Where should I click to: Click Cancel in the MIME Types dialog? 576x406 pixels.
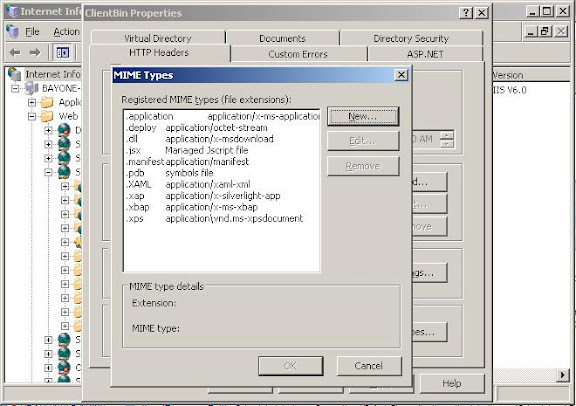(369, 366)
